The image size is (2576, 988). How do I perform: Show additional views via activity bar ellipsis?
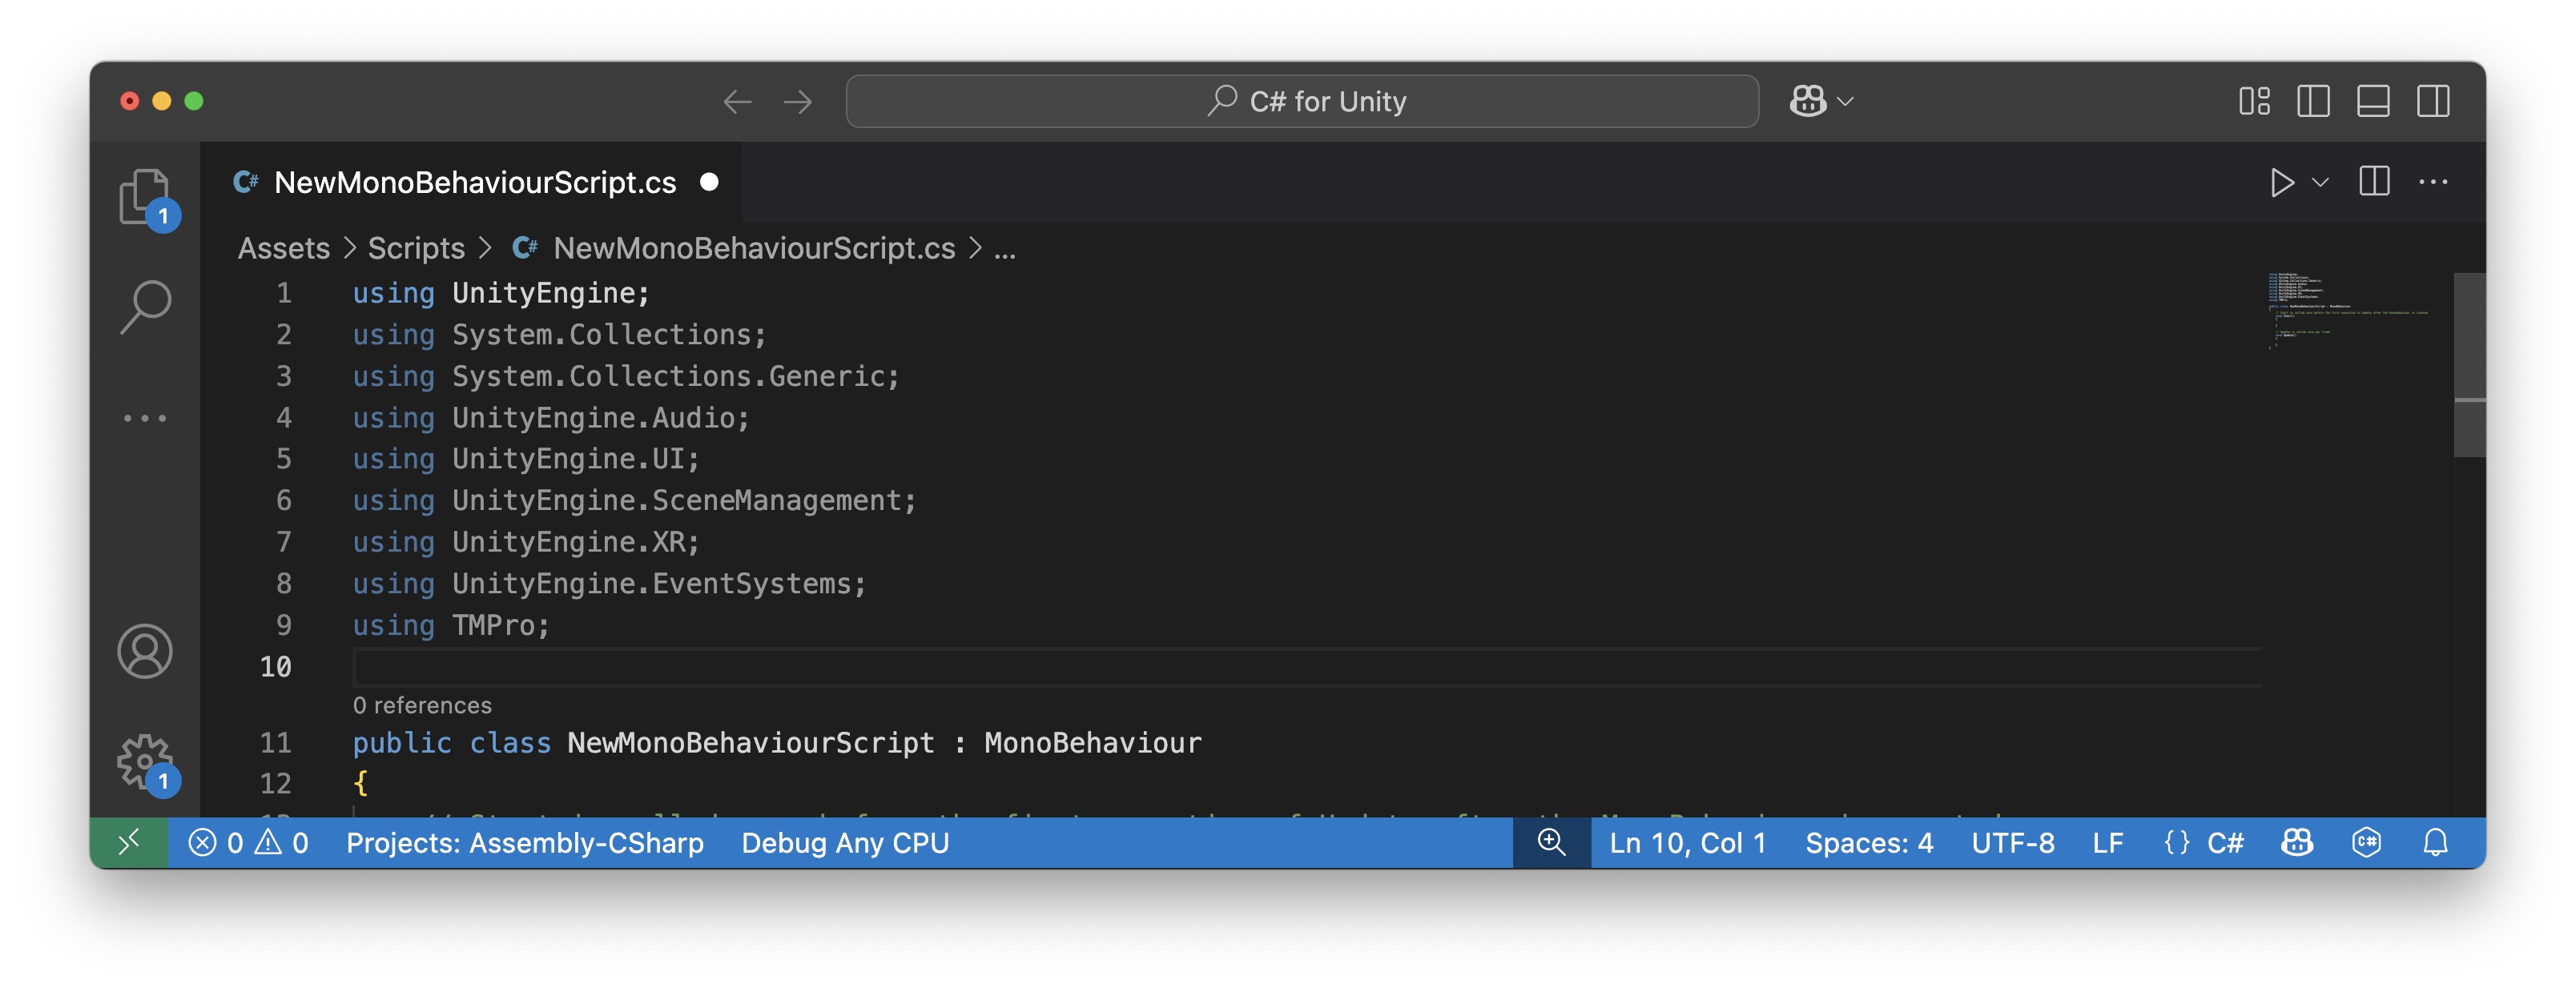145,418
